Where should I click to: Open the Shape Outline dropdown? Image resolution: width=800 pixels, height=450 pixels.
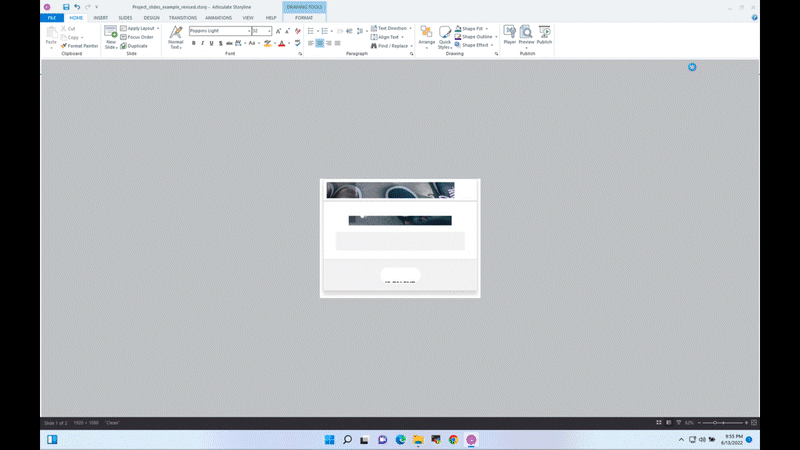coord(476,37)
